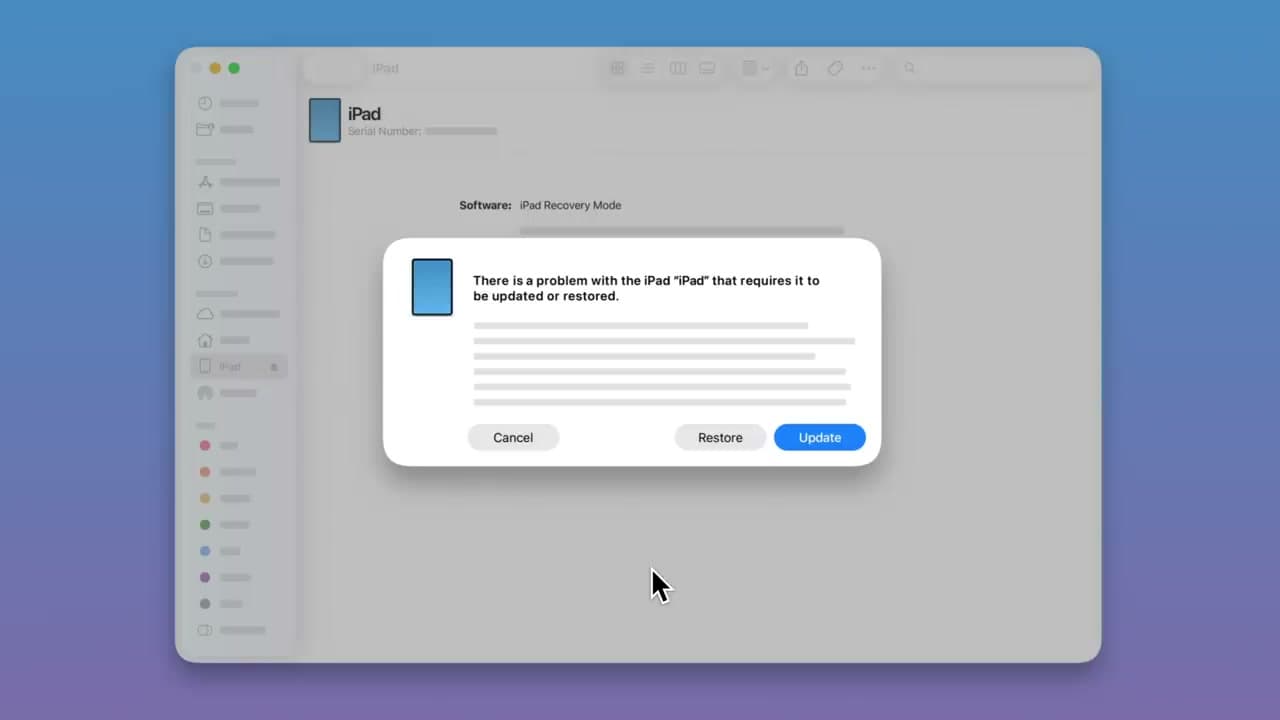This screenshot has height=720, width=1280.
Task: Open the Downloads icon in sidebar
Action: [205, 261]
